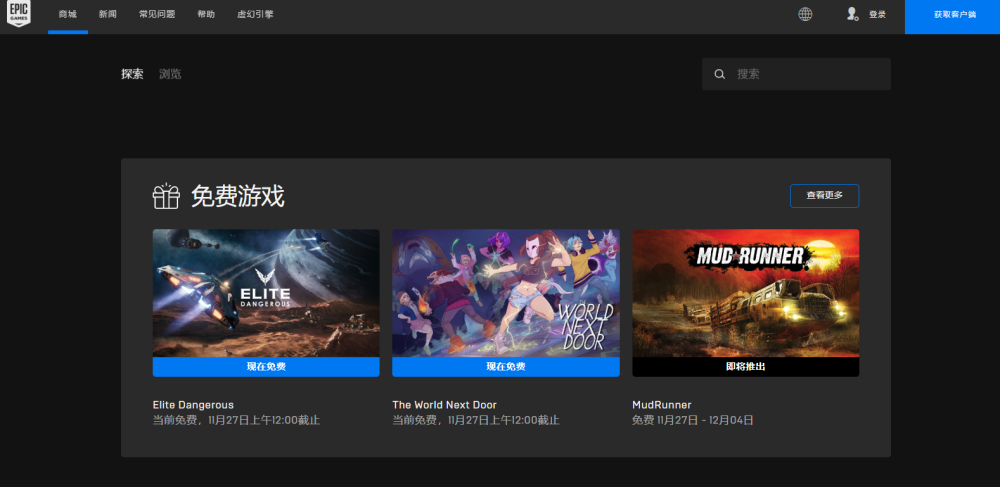Viewport: 1000px width, 487px height.
Task: Click the Epic Games logo
Action: [x=18, y=13]
